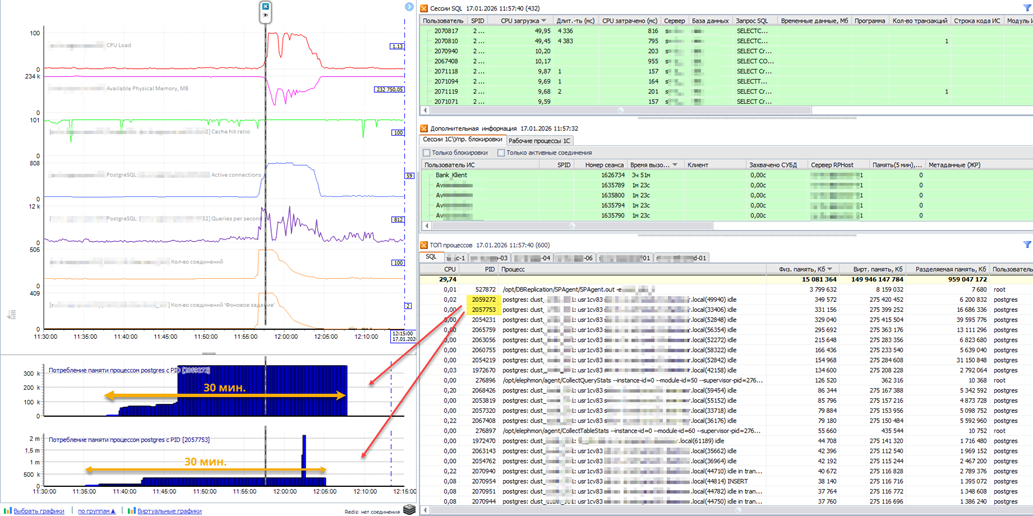
Task: Click the по группам link
Action: 96,510
